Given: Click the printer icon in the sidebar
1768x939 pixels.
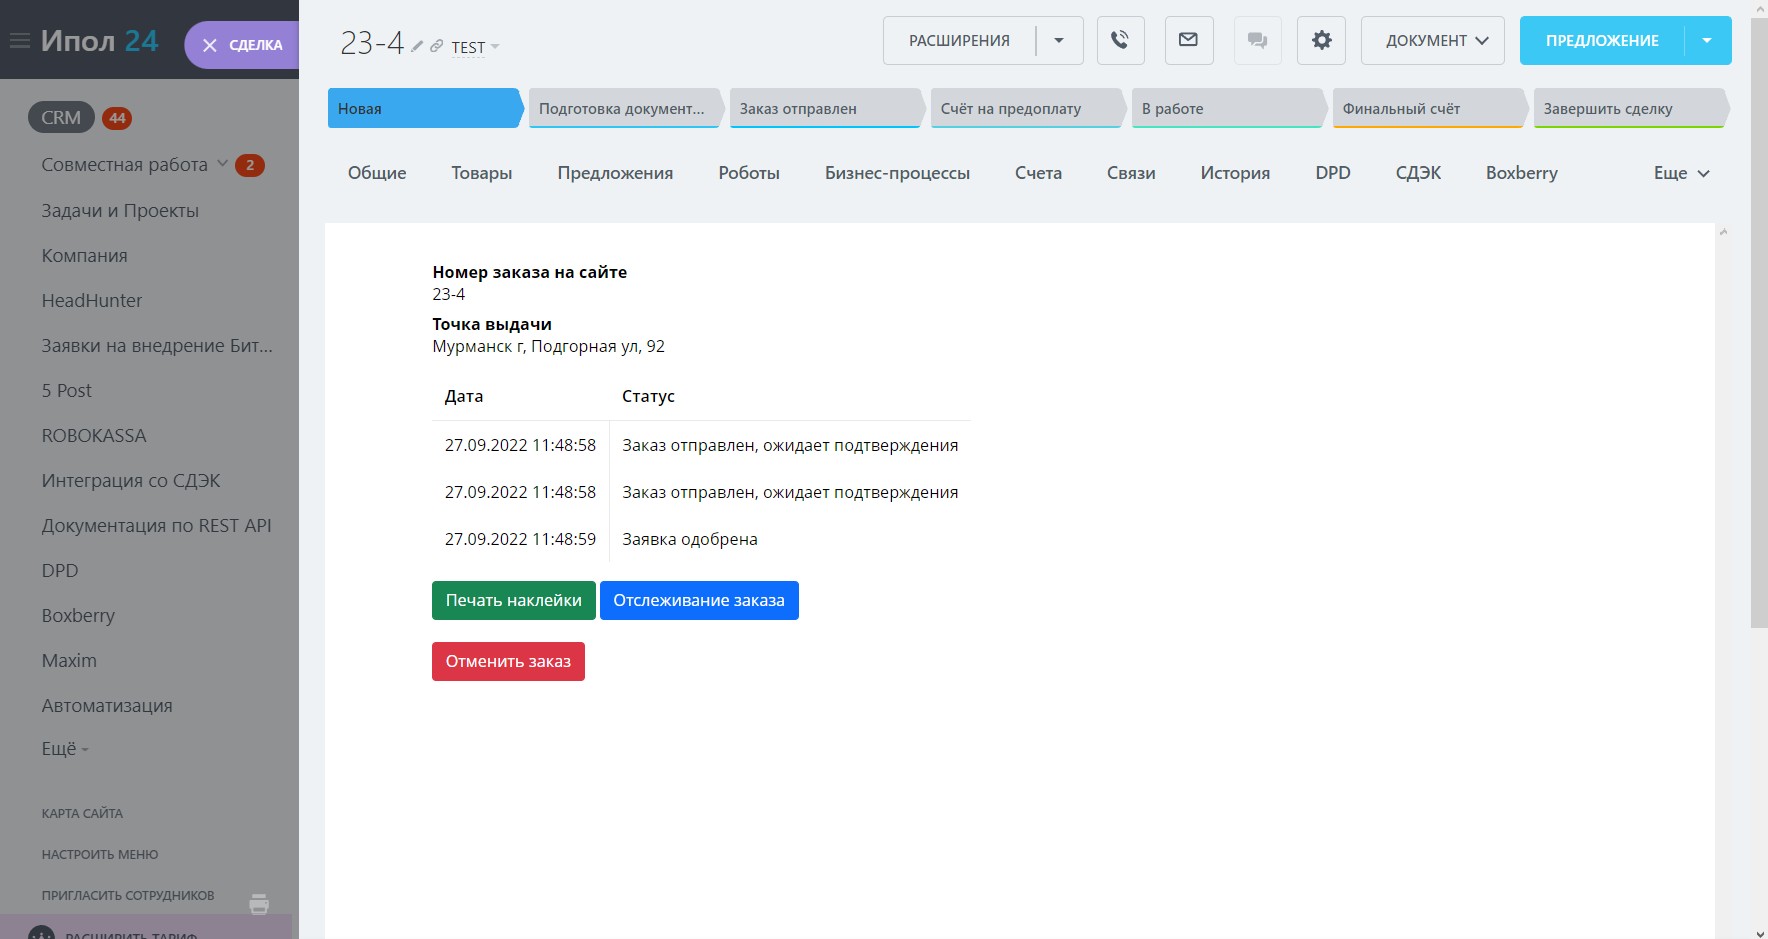Looking at the screenshot, I should 259,904.
